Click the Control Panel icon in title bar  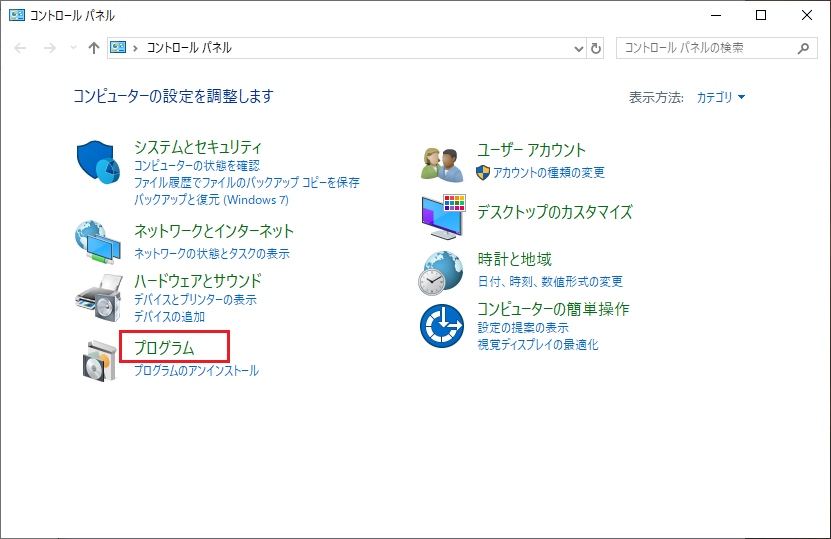[x=17, y=15]
